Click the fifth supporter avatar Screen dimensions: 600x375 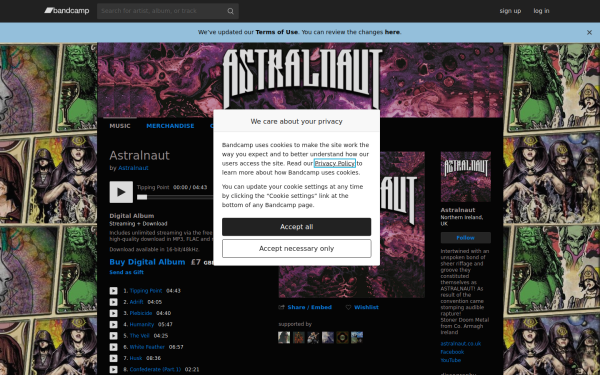[342, 338]
